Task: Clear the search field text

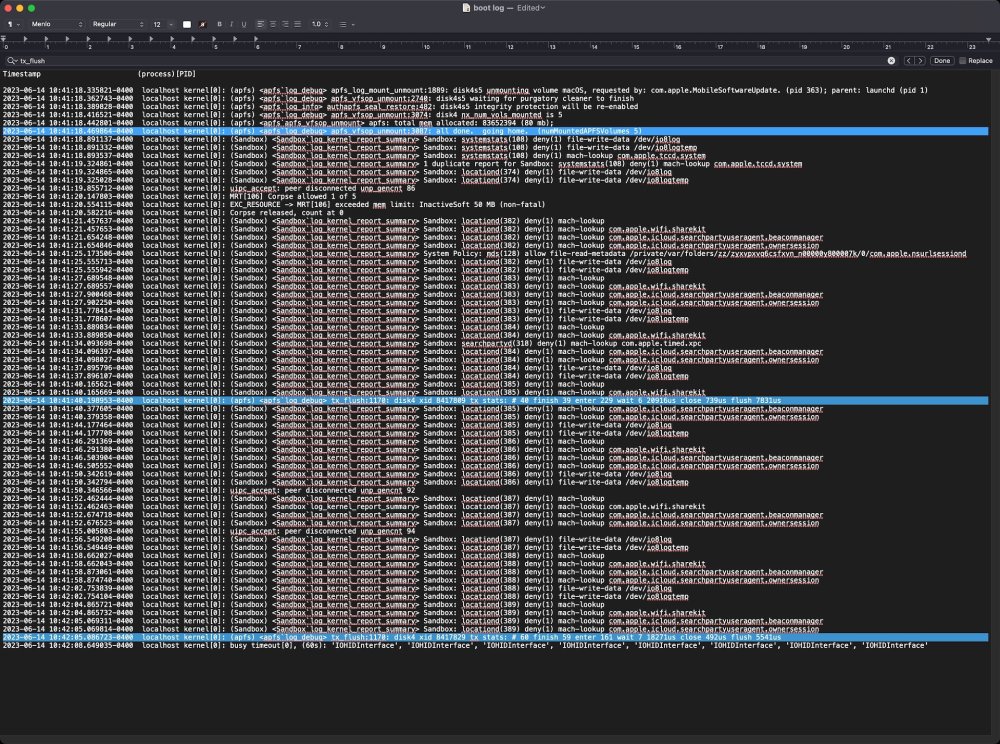Action: 891,61
